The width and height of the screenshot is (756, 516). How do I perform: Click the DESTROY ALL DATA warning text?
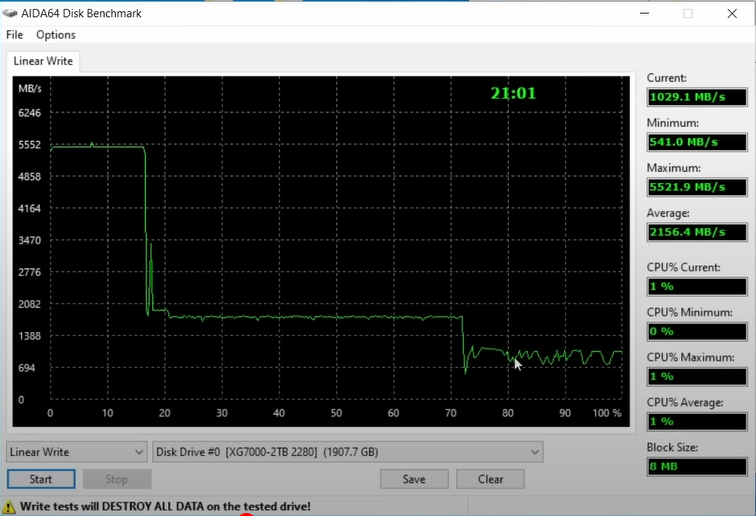tap(165, 506)
